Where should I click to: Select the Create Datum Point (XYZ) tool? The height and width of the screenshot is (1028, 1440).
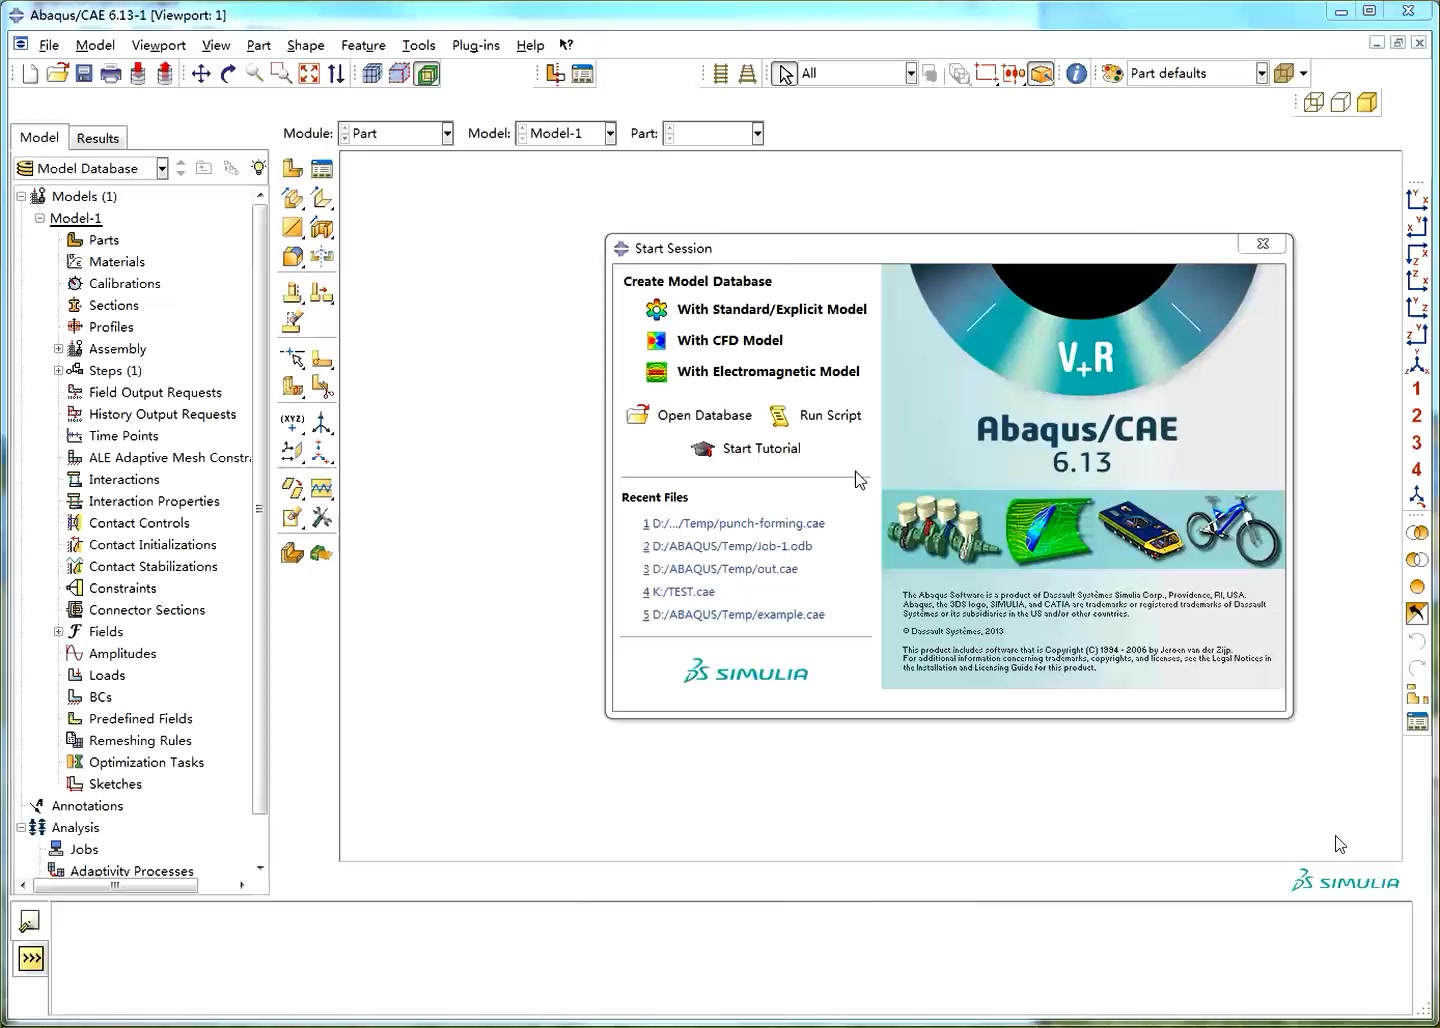[292, 423]
